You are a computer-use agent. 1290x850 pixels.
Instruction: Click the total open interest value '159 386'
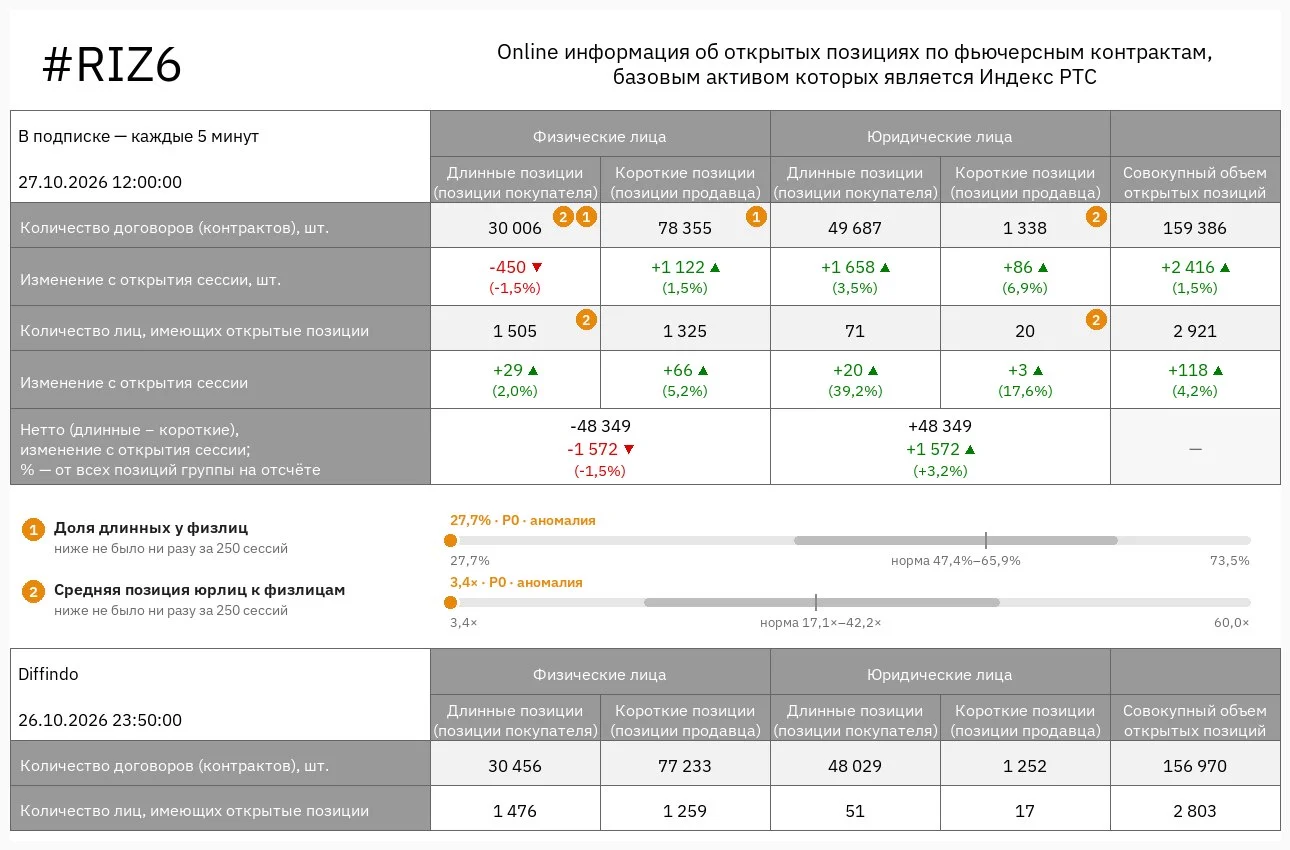(x=1195, y=228)
